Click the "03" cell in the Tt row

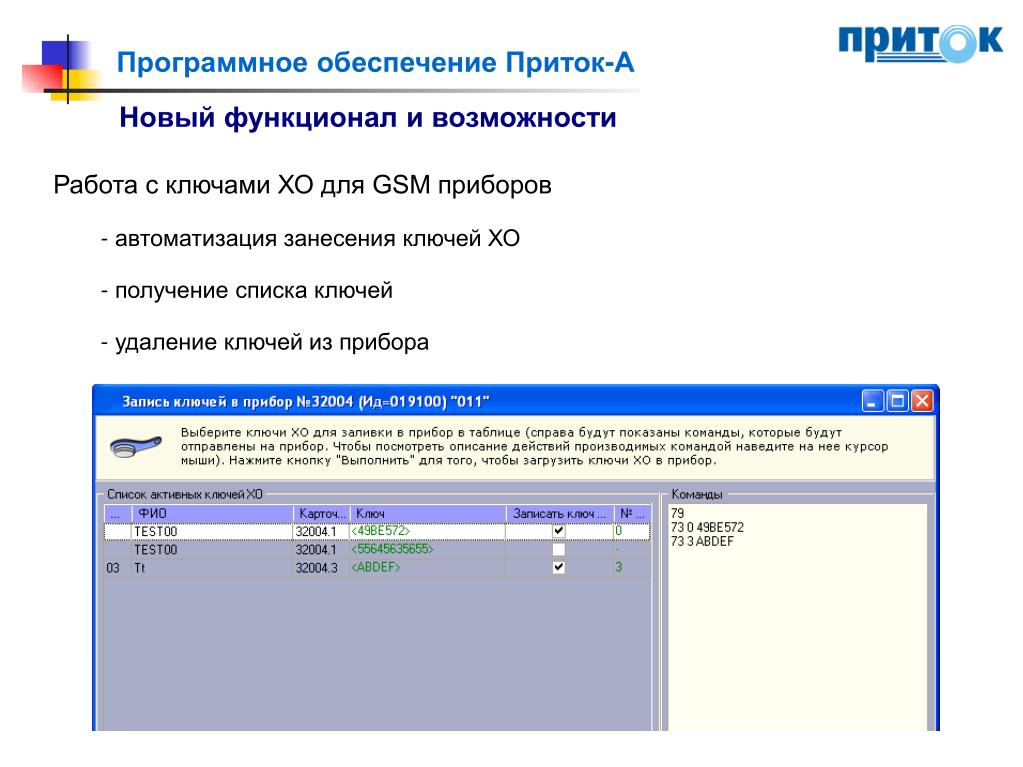(x=113, y=568)
